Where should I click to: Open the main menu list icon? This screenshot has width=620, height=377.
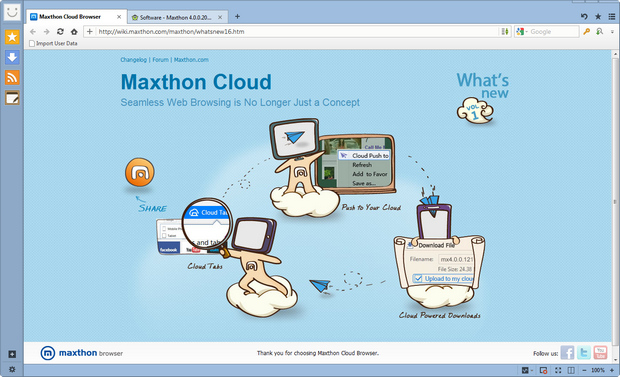point(612,16)
